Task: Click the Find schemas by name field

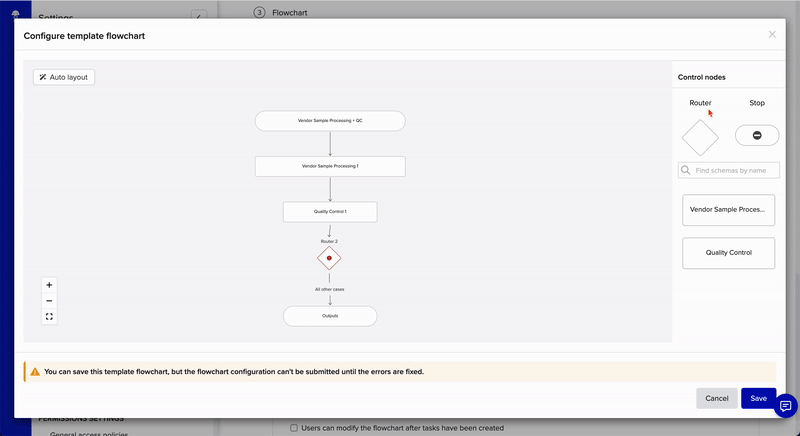Action: click(729, 170)
